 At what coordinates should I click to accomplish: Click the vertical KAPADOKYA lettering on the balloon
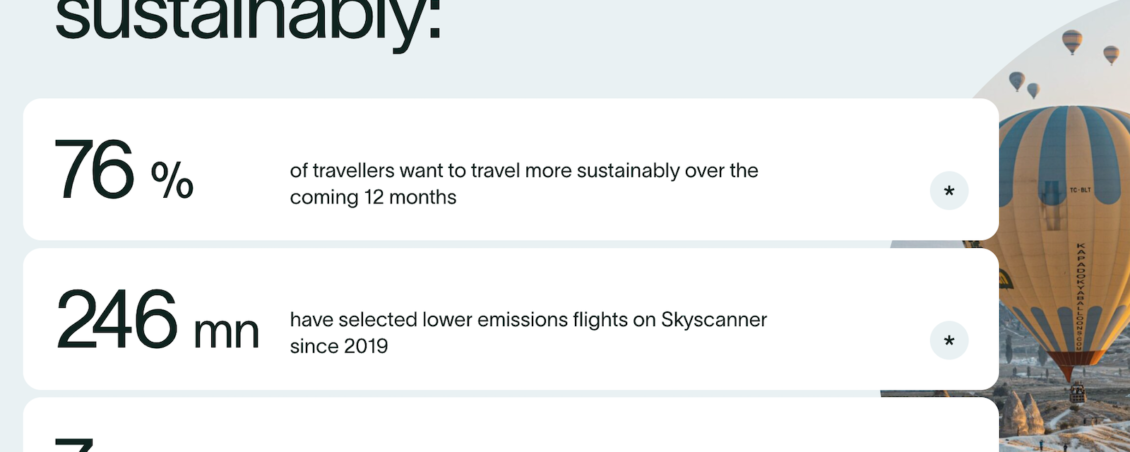point(1080,296)
